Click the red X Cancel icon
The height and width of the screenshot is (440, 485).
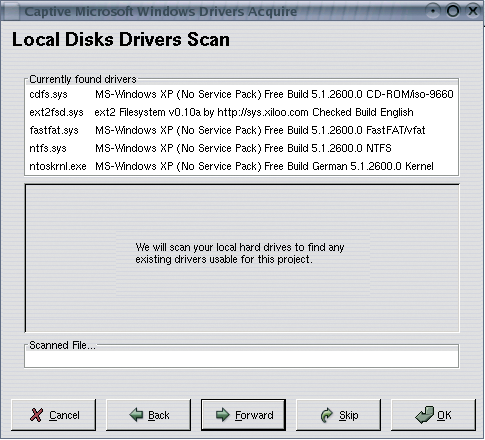(x=36, y=415)
